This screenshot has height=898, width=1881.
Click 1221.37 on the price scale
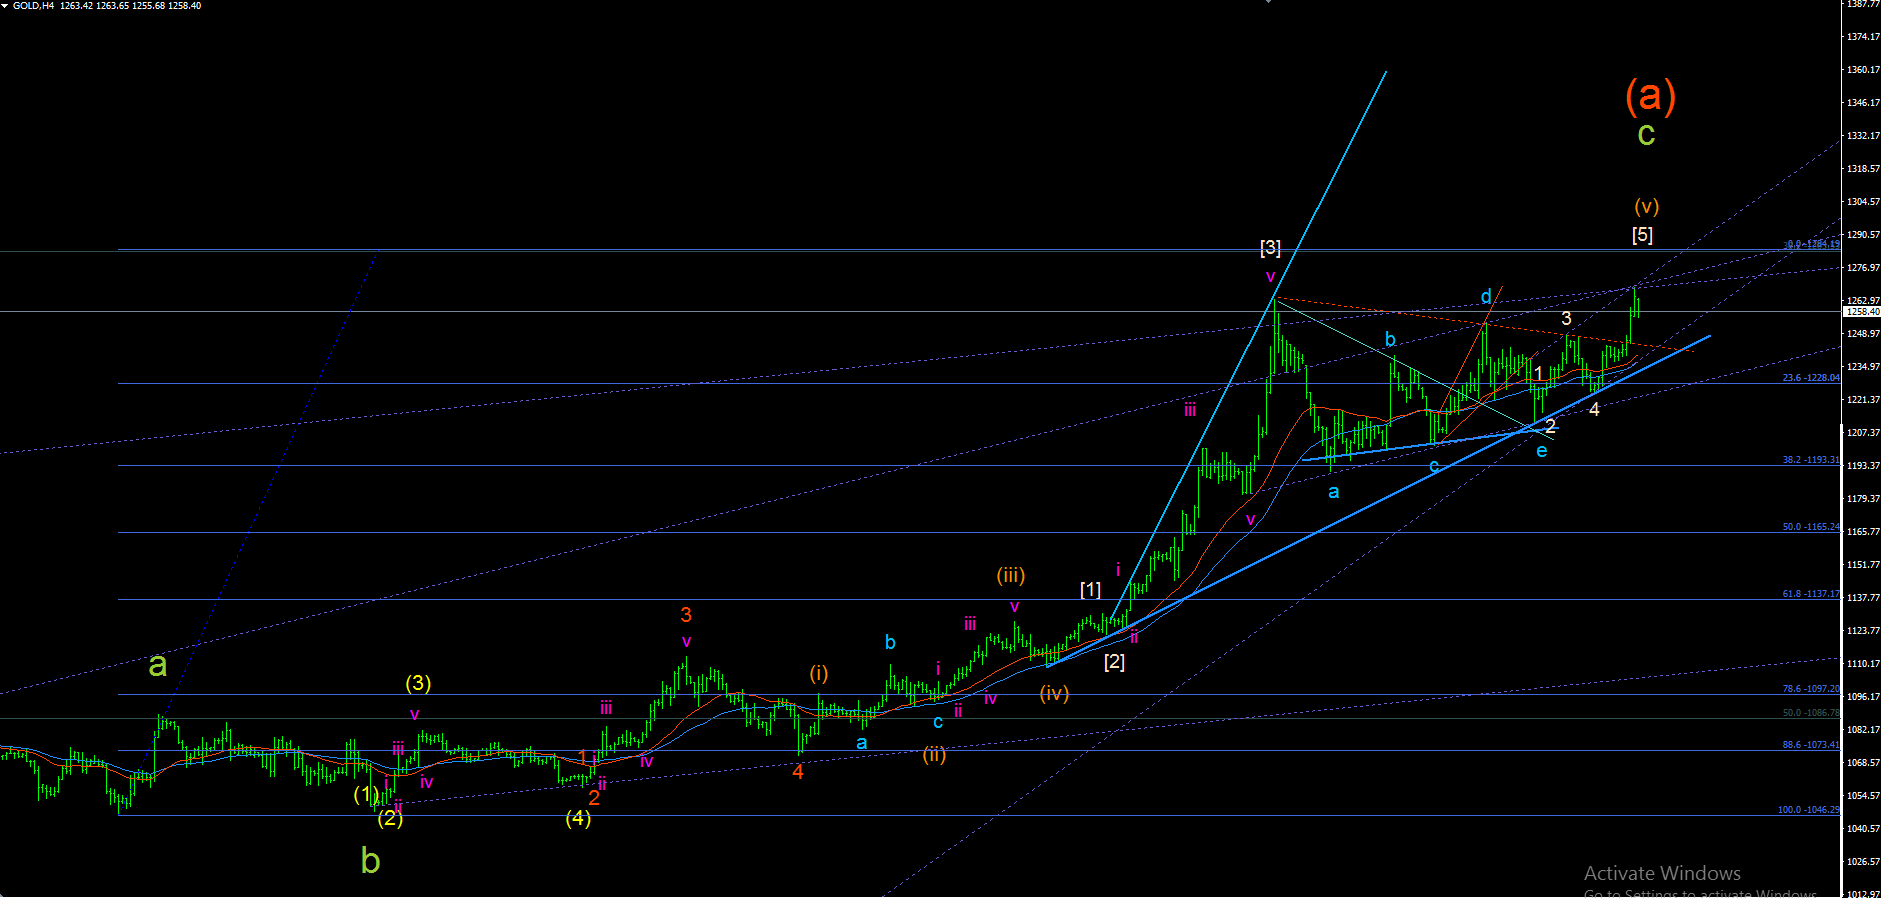1862,400
